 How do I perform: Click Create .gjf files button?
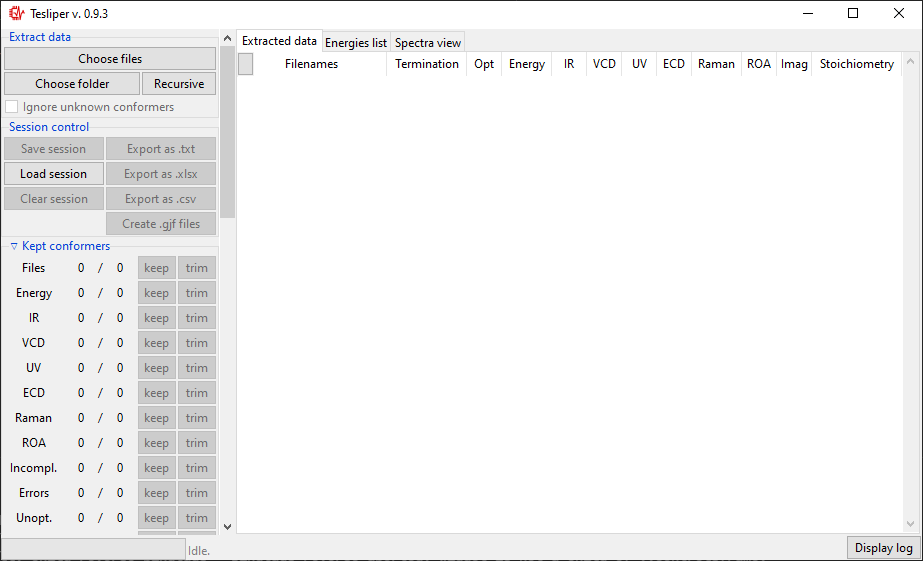[161, 224]
